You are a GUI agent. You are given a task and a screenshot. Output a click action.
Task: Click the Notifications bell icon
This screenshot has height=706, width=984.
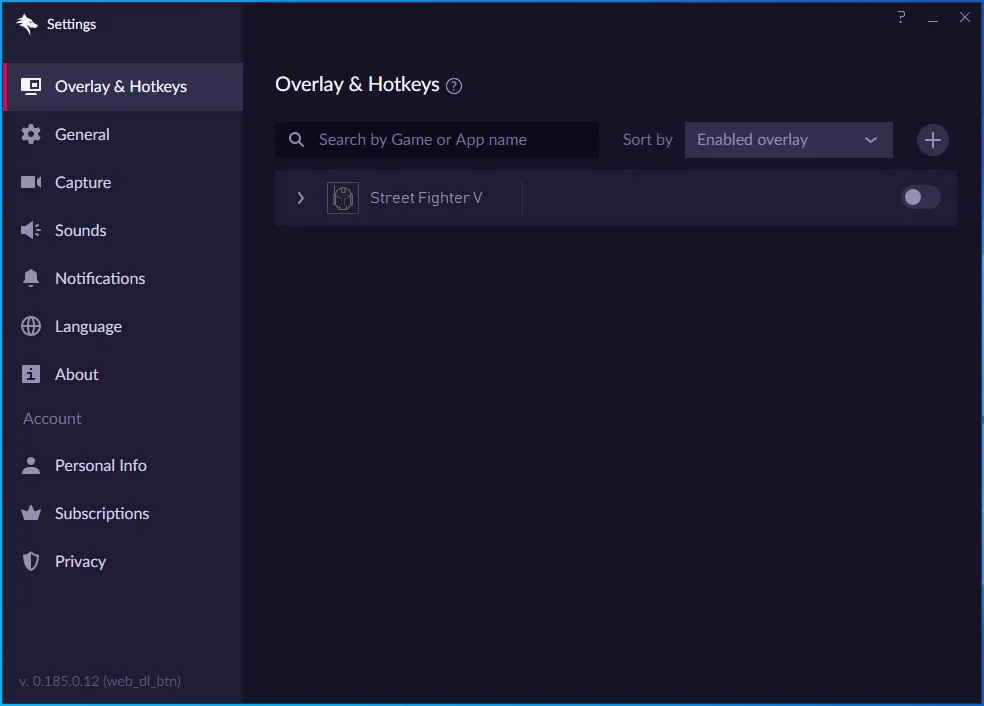[31, 278]
